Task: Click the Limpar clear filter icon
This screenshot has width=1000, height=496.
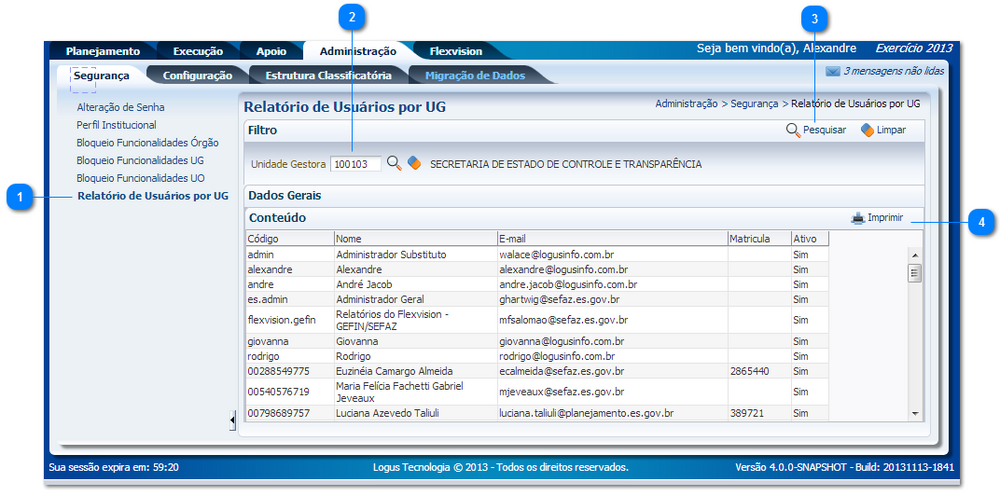Action: [x=867, y=130]
